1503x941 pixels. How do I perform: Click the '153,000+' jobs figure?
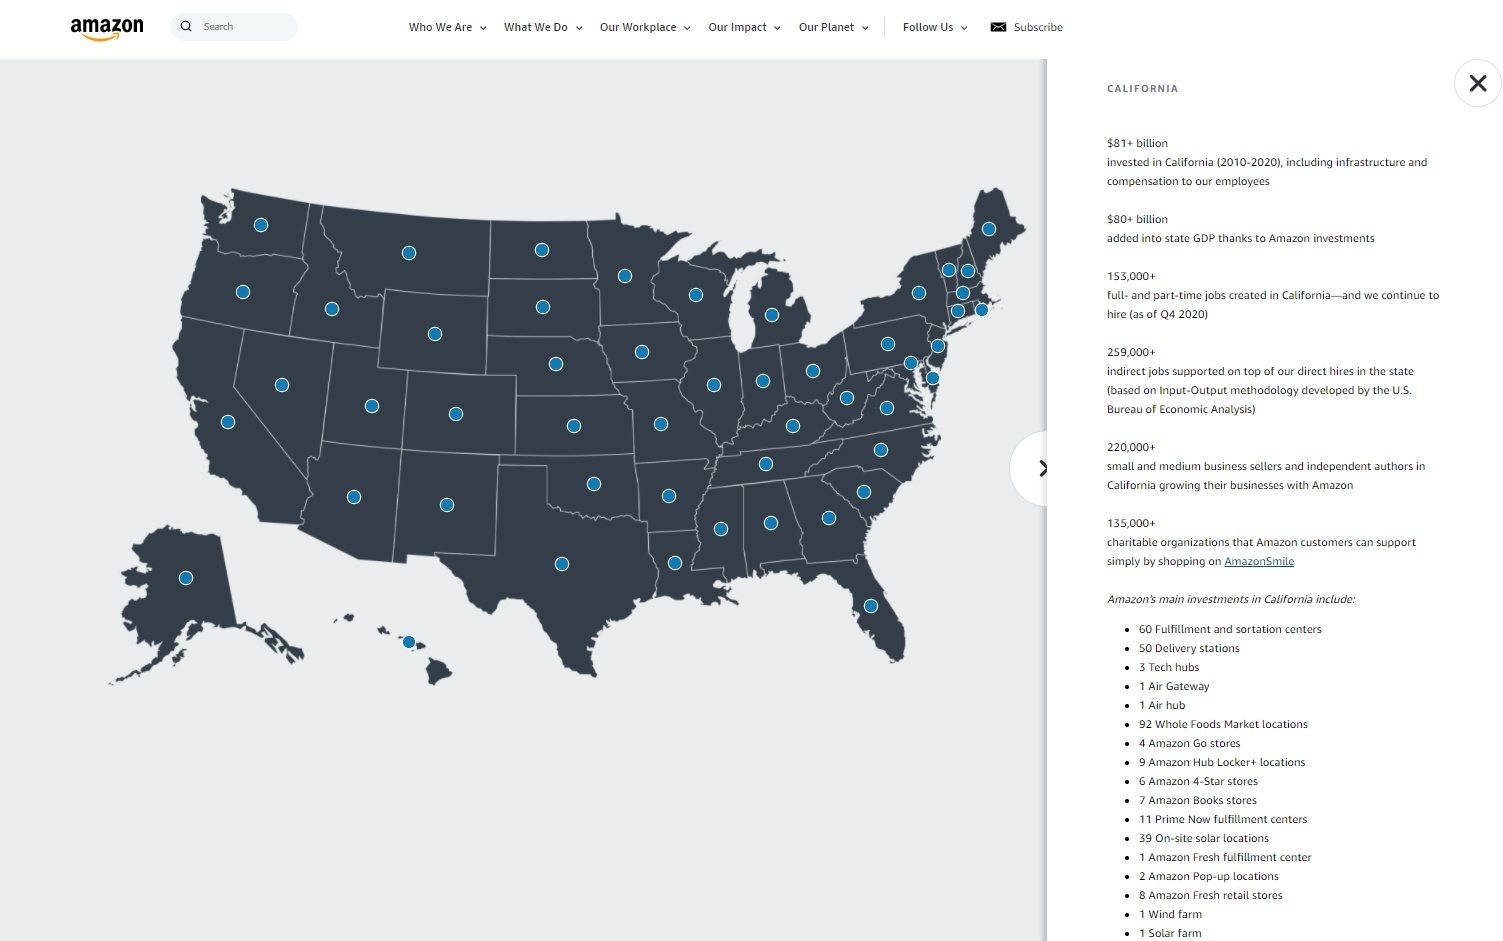[x=1131, y=276]
